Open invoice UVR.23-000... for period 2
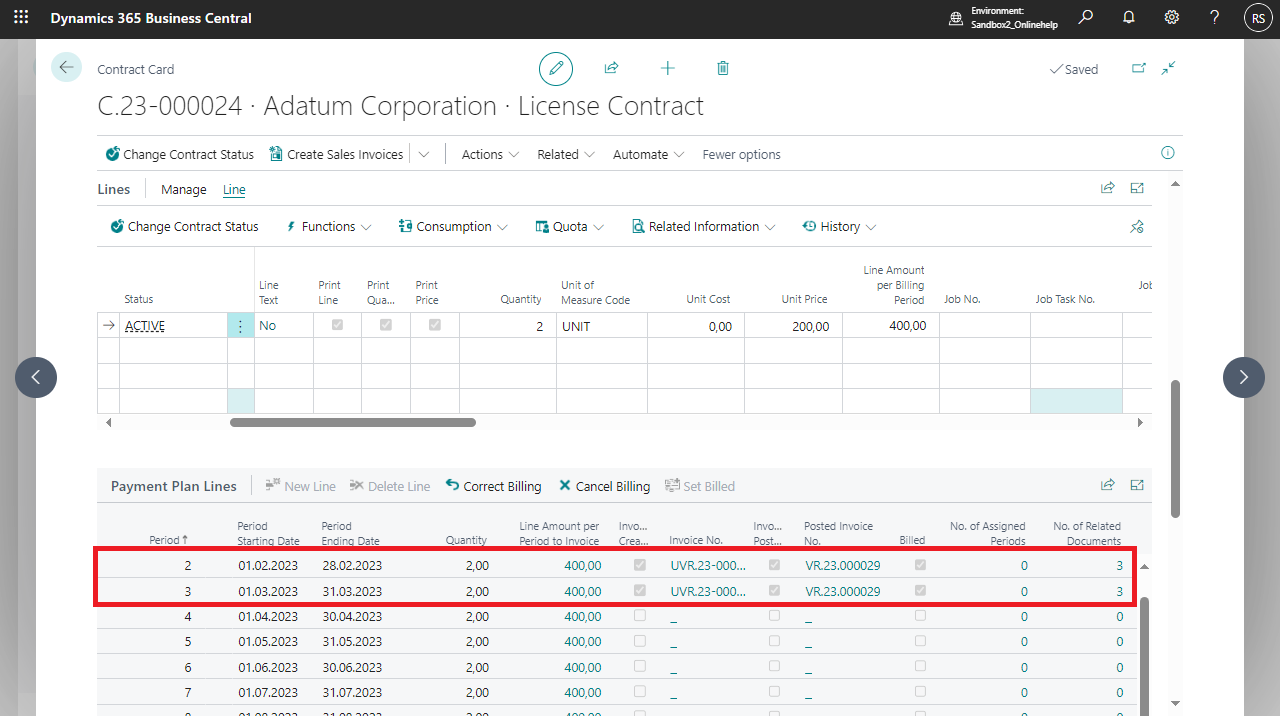 (x=708, y=565)
